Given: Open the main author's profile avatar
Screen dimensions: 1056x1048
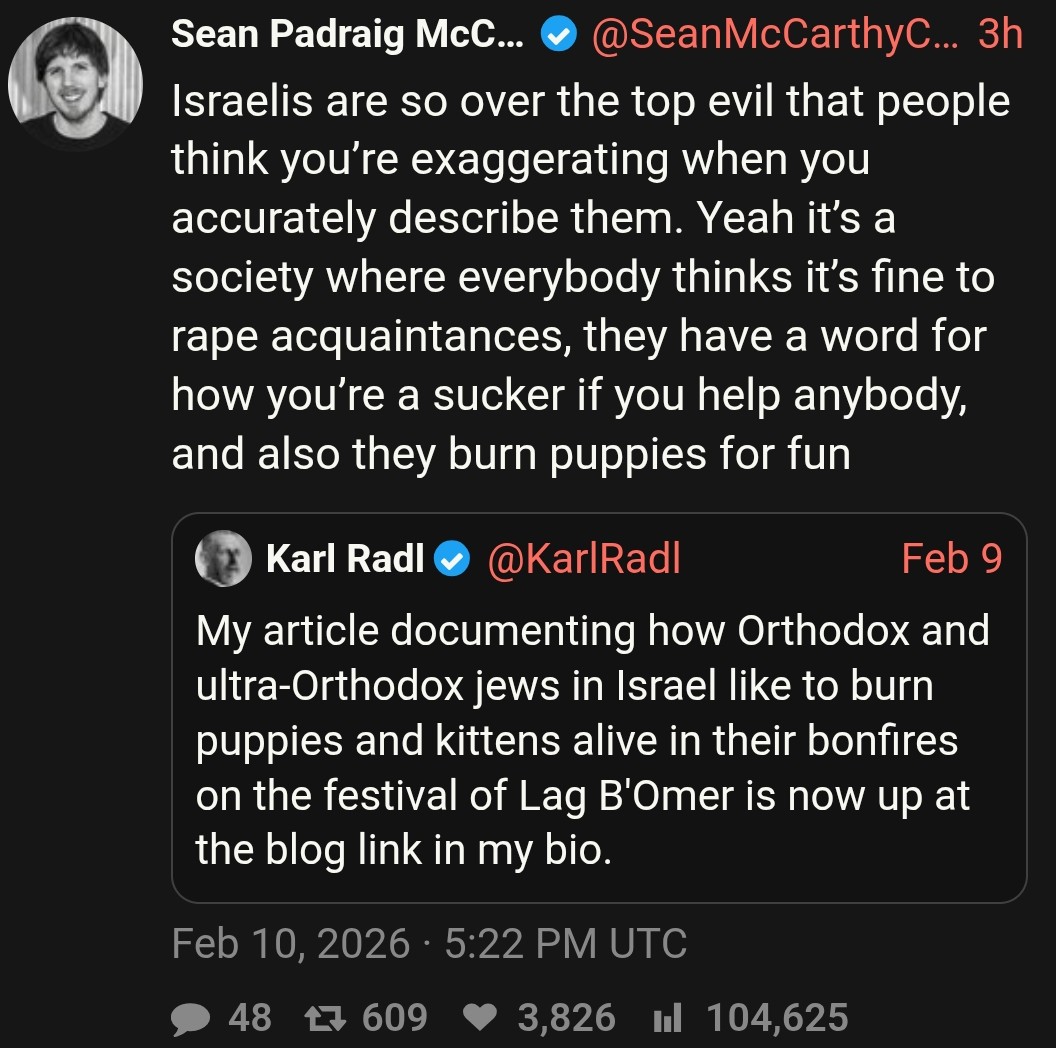Looking at the screenshot, I should point(75,83).
